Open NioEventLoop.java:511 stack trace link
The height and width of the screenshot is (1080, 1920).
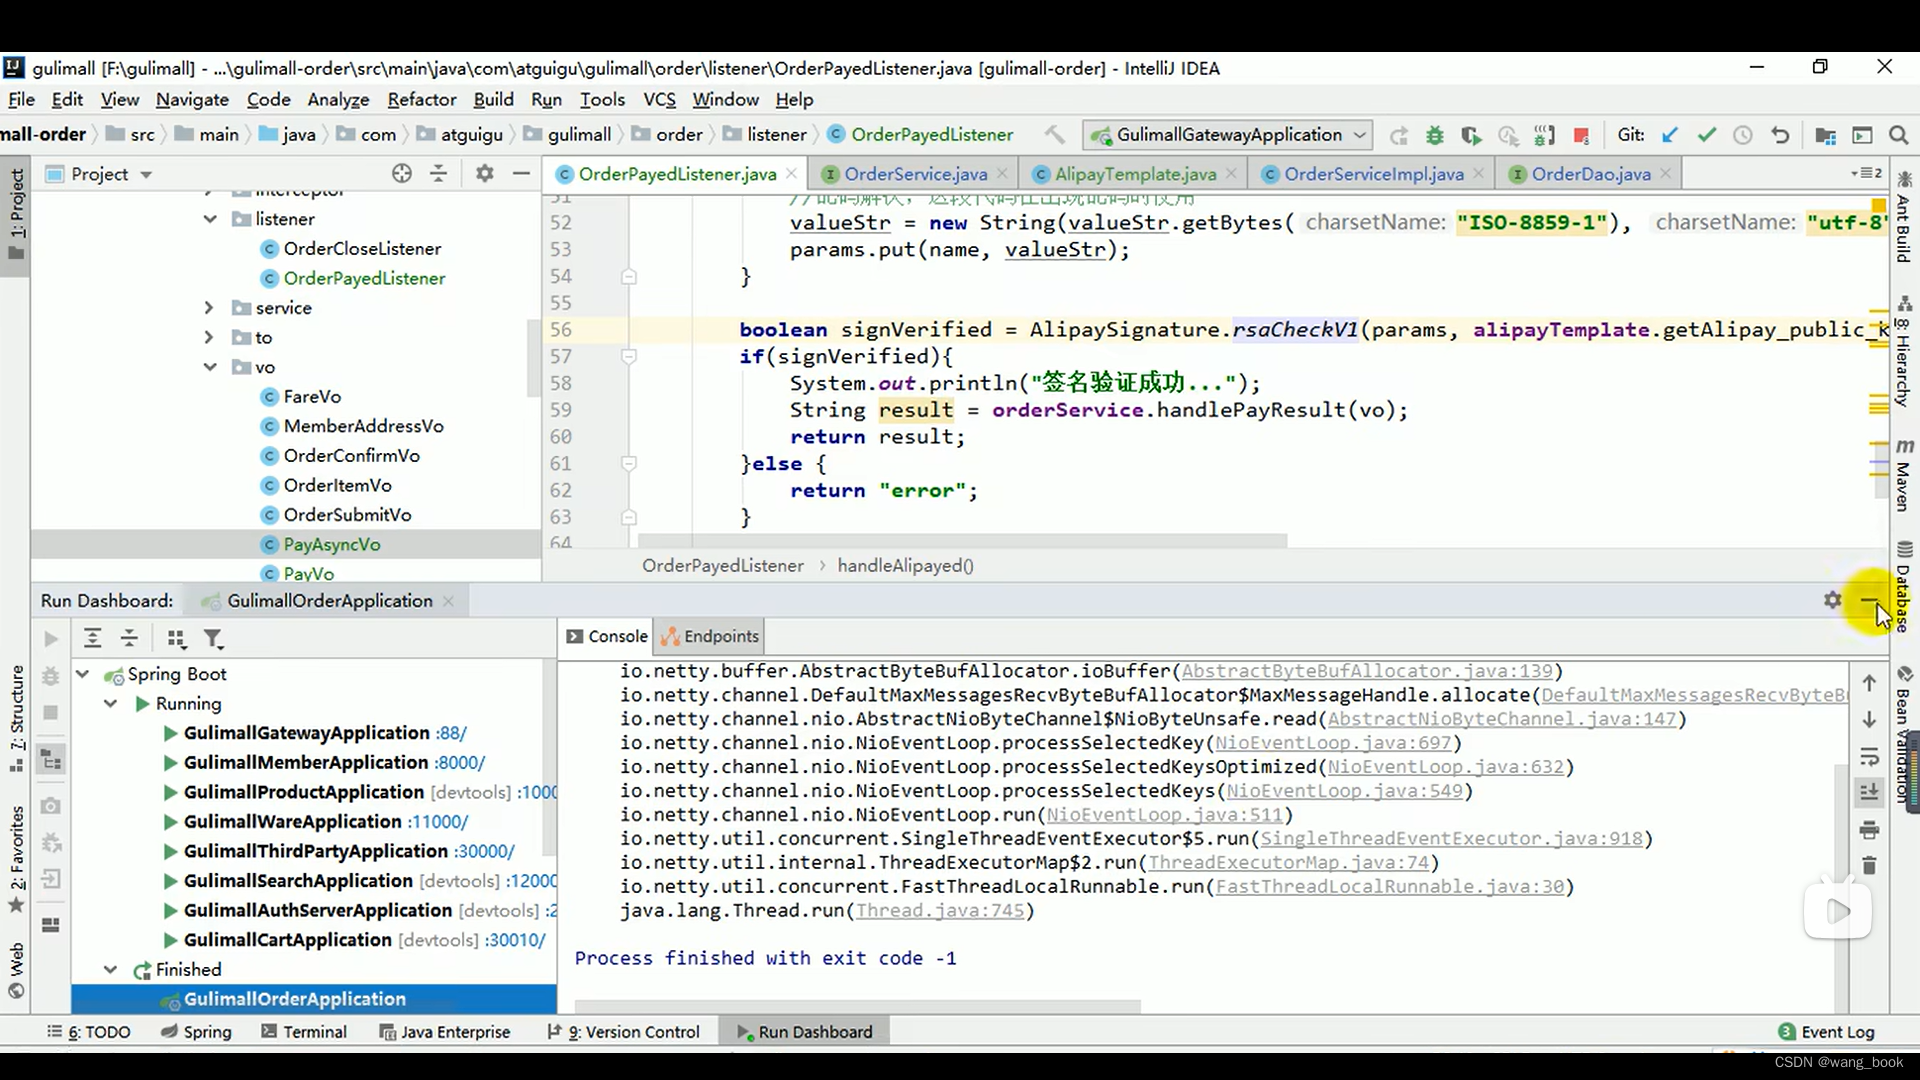tap(1164, 815)
